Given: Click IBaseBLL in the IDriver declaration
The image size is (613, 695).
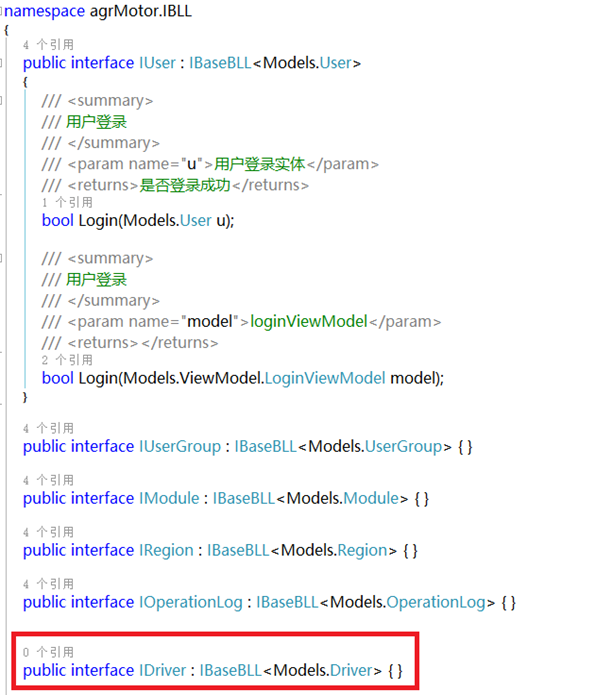Looking at the screenshot, I should (230, 670).
